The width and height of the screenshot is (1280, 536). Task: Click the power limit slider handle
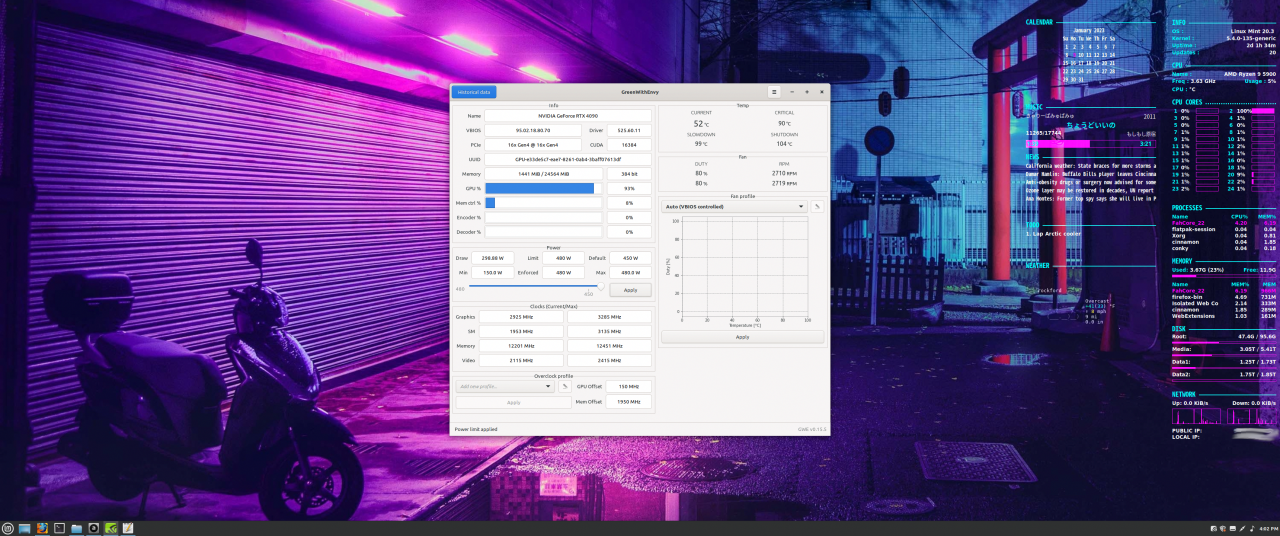600,286
